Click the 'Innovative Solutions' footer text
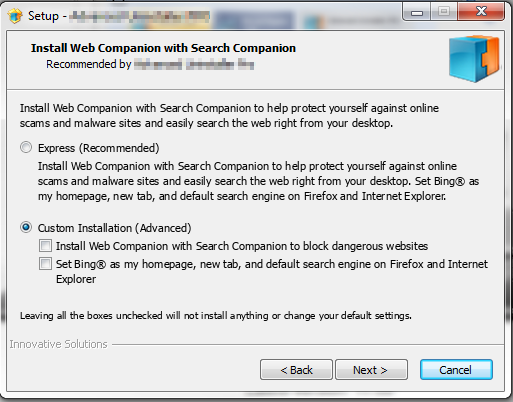513x402 pixels. pyautogui.click(x=58, y=344)
